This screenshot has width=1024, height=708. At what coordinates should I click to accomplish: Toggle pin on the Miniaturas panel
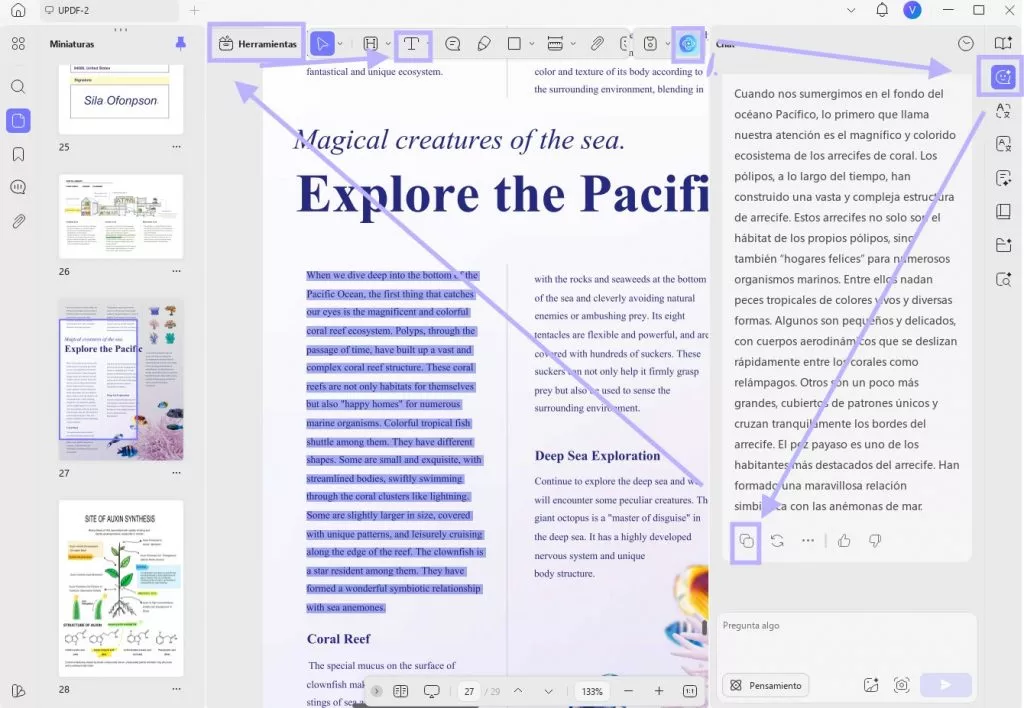click(x=181, y=44)
